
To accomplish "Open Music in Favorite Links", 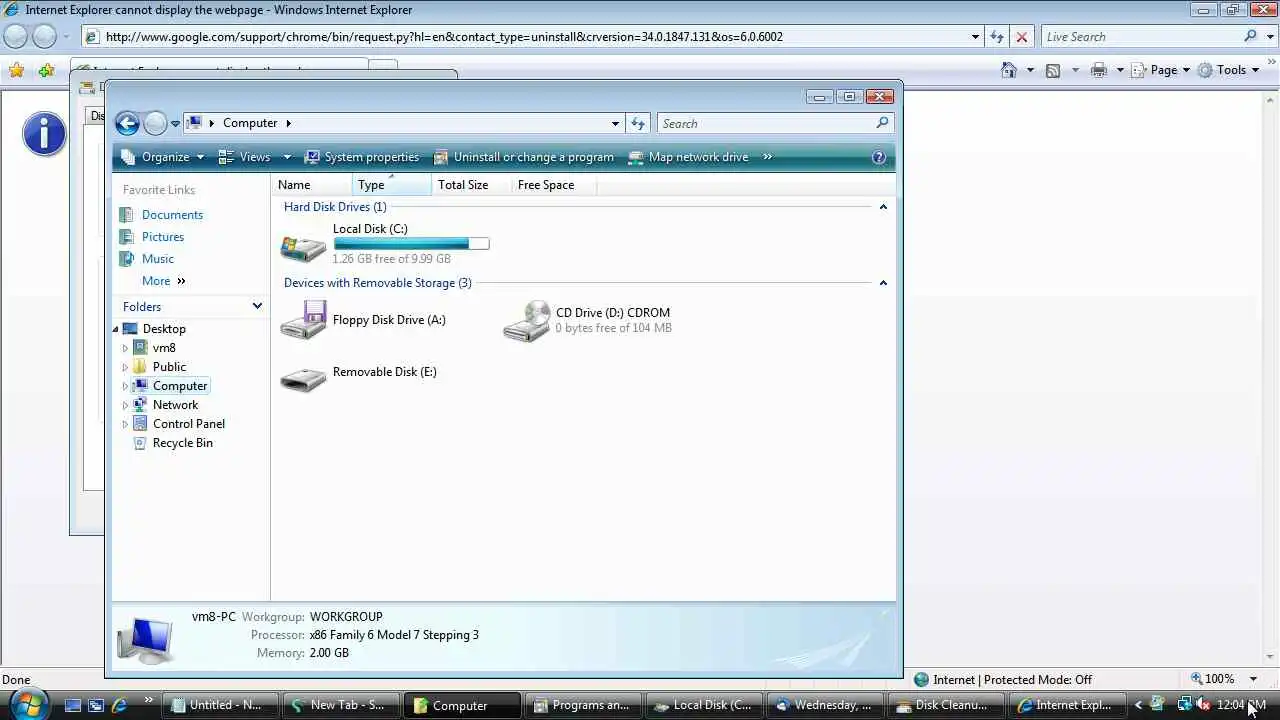I will [158, 259].
